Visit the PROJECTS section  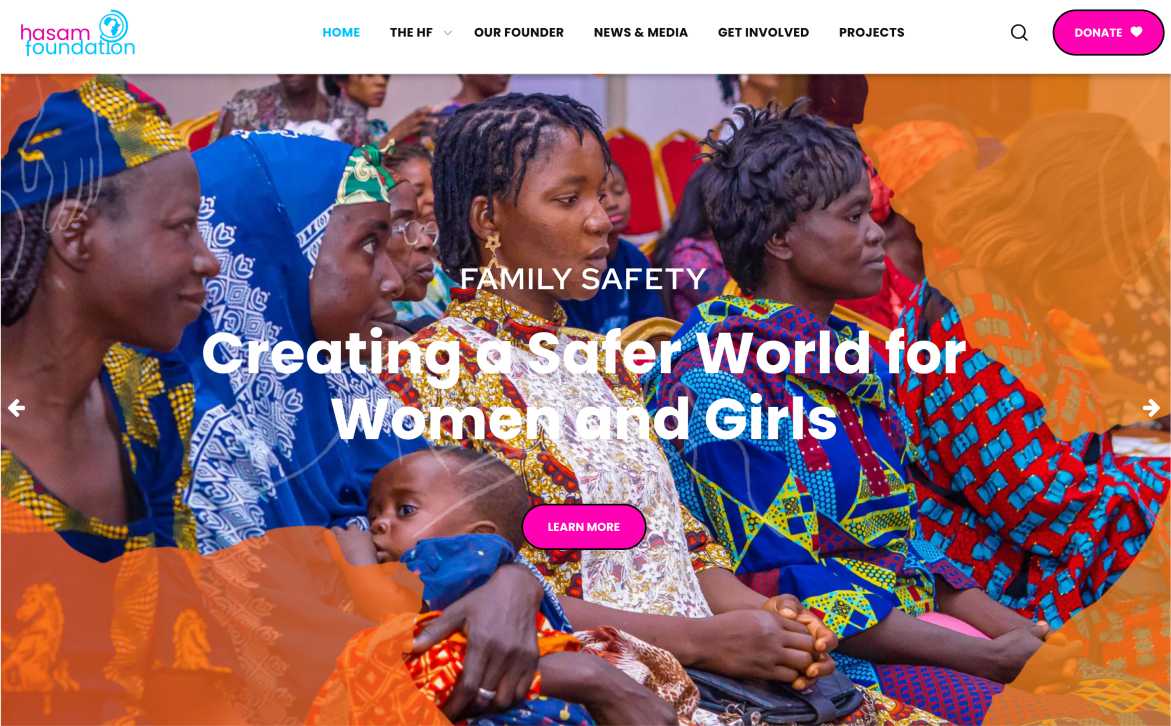click(872, 33)
